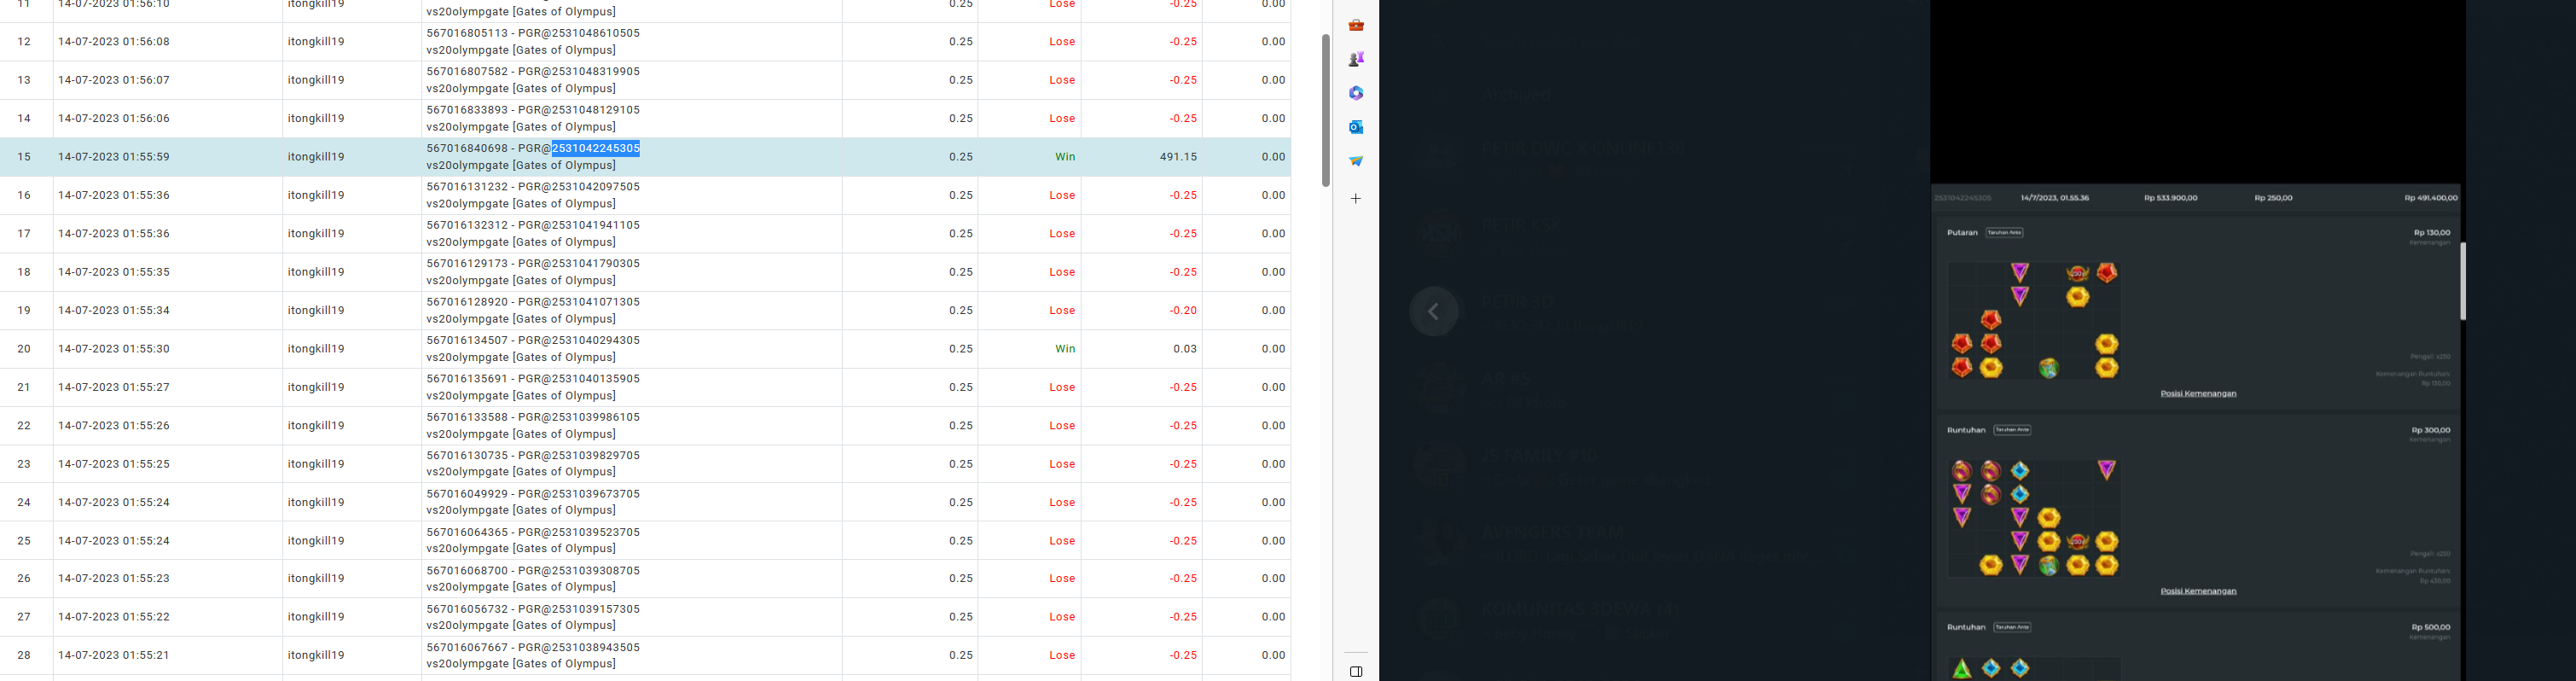This screenshot has height=681, width=2576.
Task: Click Win result in row 15
Action: pyautogui.click(x=1065, y=157)
